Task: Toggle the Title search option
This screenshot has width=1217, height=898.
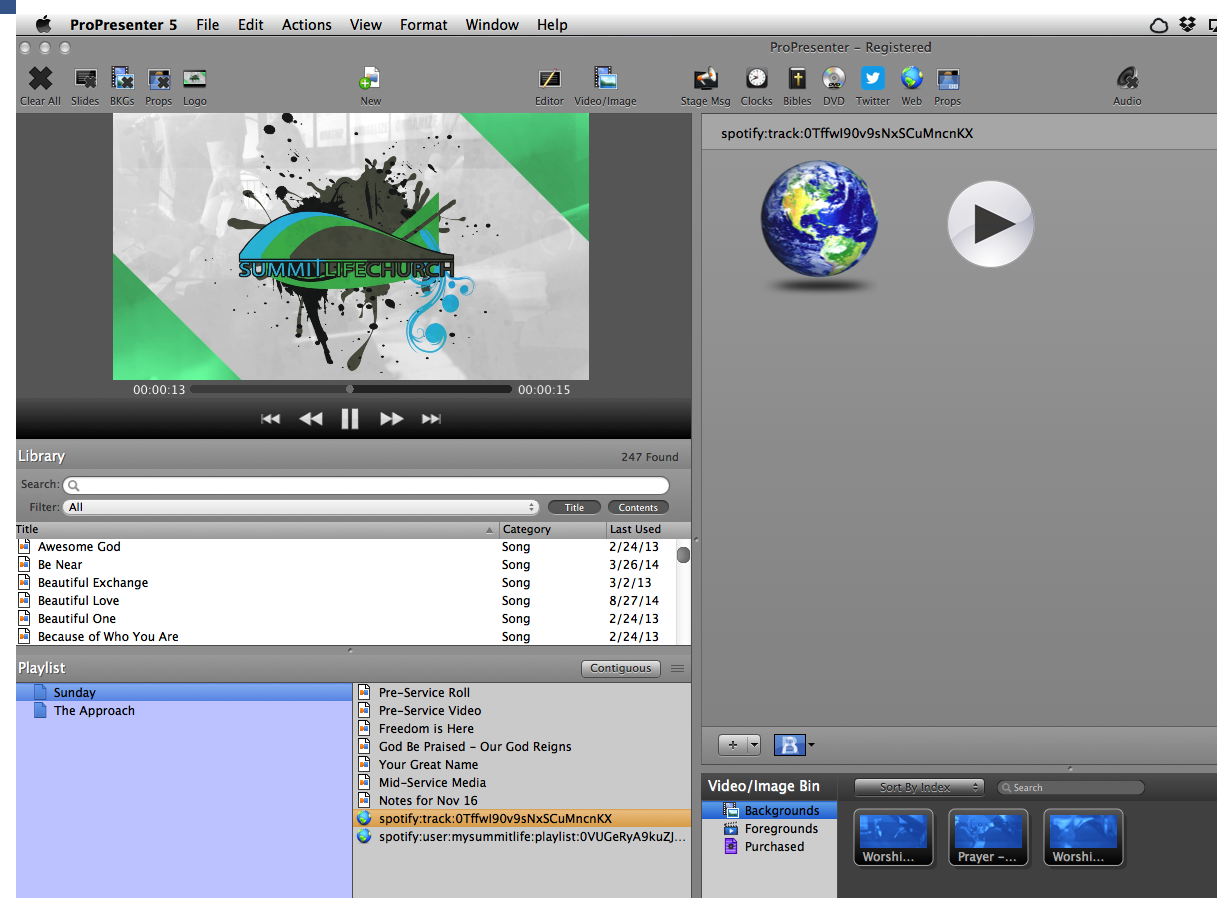Action: click(574, 507)
